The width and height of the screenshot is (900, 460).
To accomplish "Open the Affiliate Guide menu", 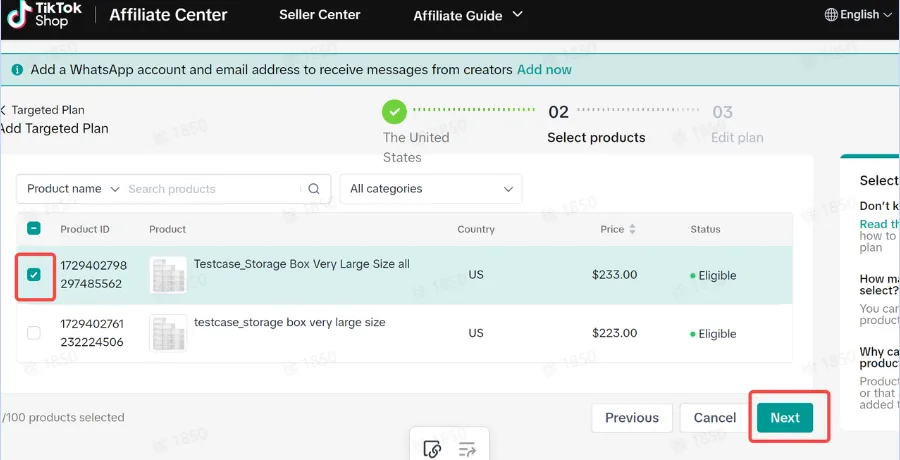I will point(468,16).
